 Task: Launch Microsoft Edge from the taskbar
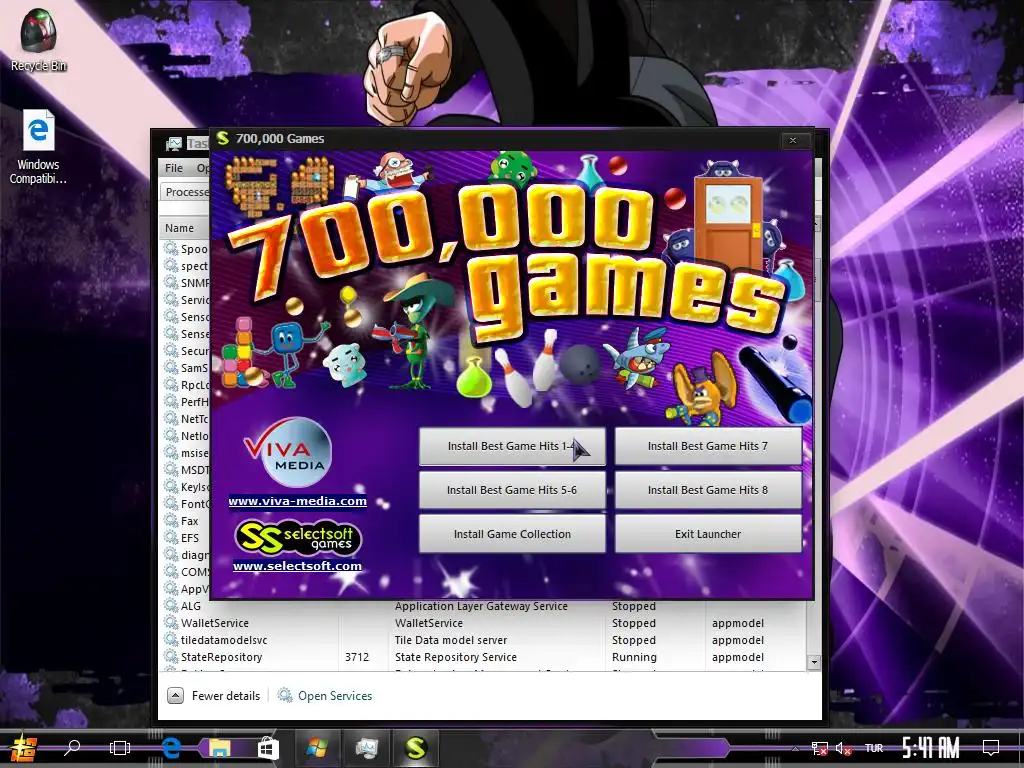tap(171, 747)
